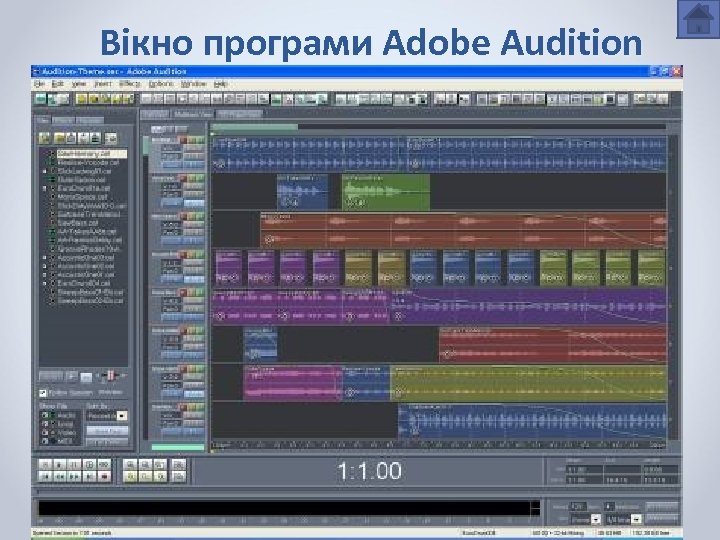
Task: Open the time signature dropdown at bottom right
Action: coord(636,519)
